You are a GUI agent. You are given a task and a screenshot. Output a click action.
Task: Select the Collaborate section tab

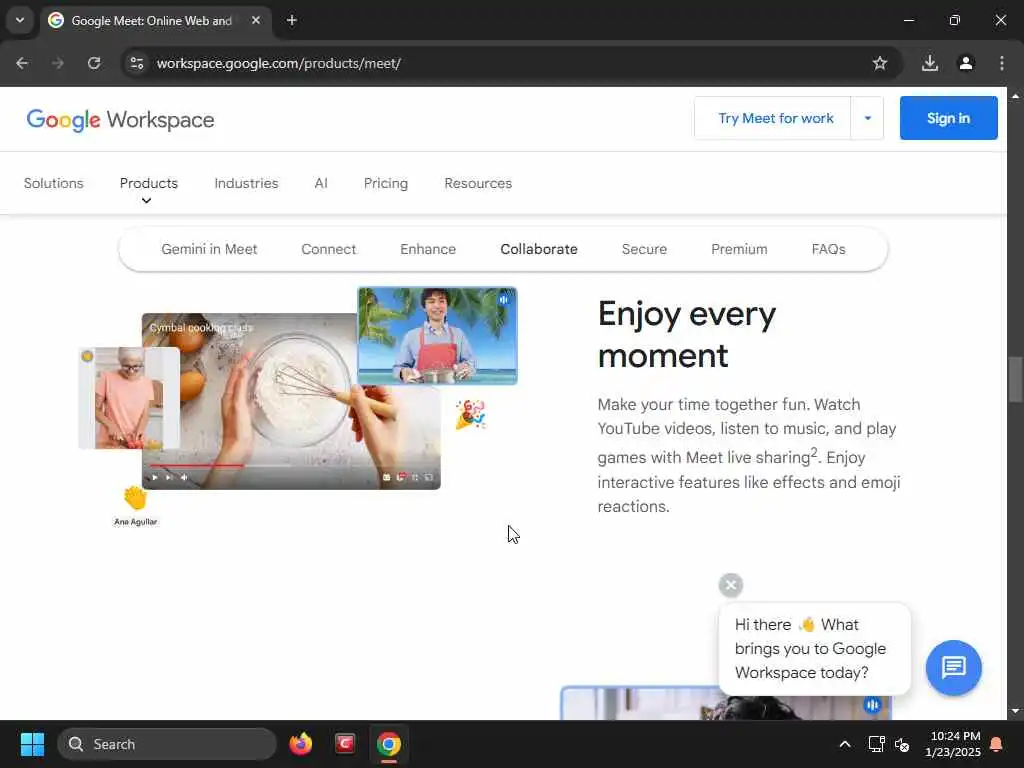pos(539,249)
